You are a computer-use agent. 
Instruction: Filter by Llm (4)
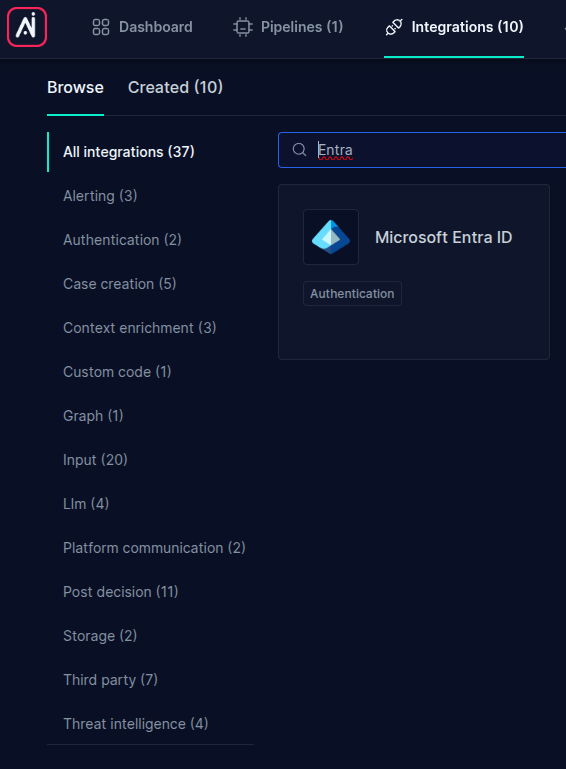tap(86, 504)
